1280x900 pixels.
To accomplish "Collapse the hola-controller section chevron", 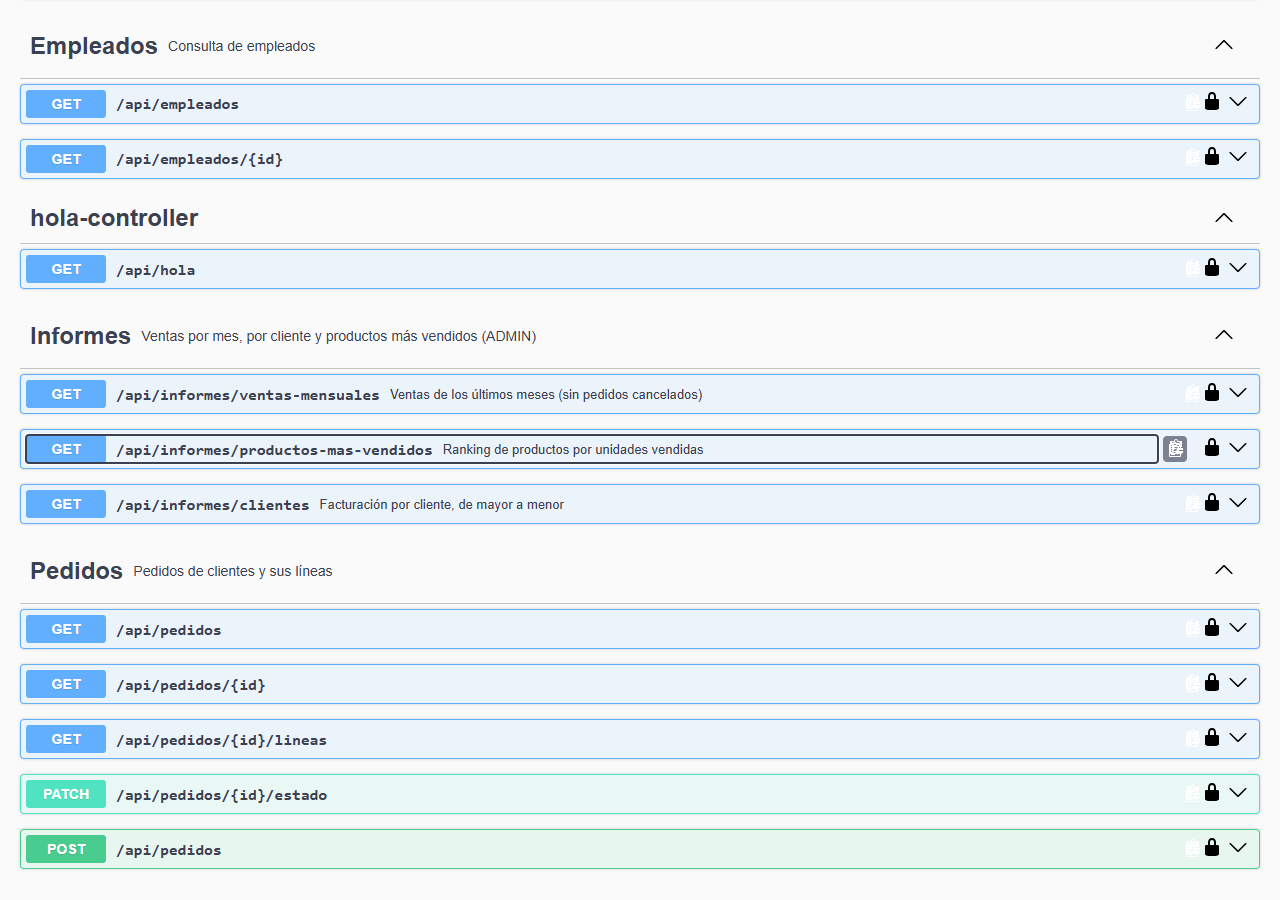I will [1224, 218].
